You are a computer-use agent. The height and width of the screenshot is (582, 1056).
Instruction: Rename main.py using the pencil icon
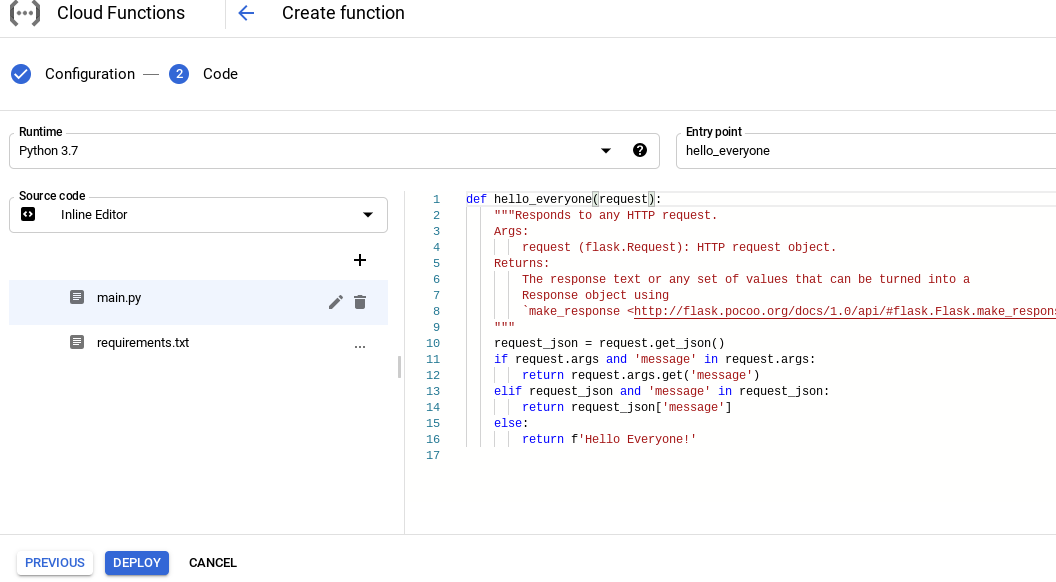point(336,302)
